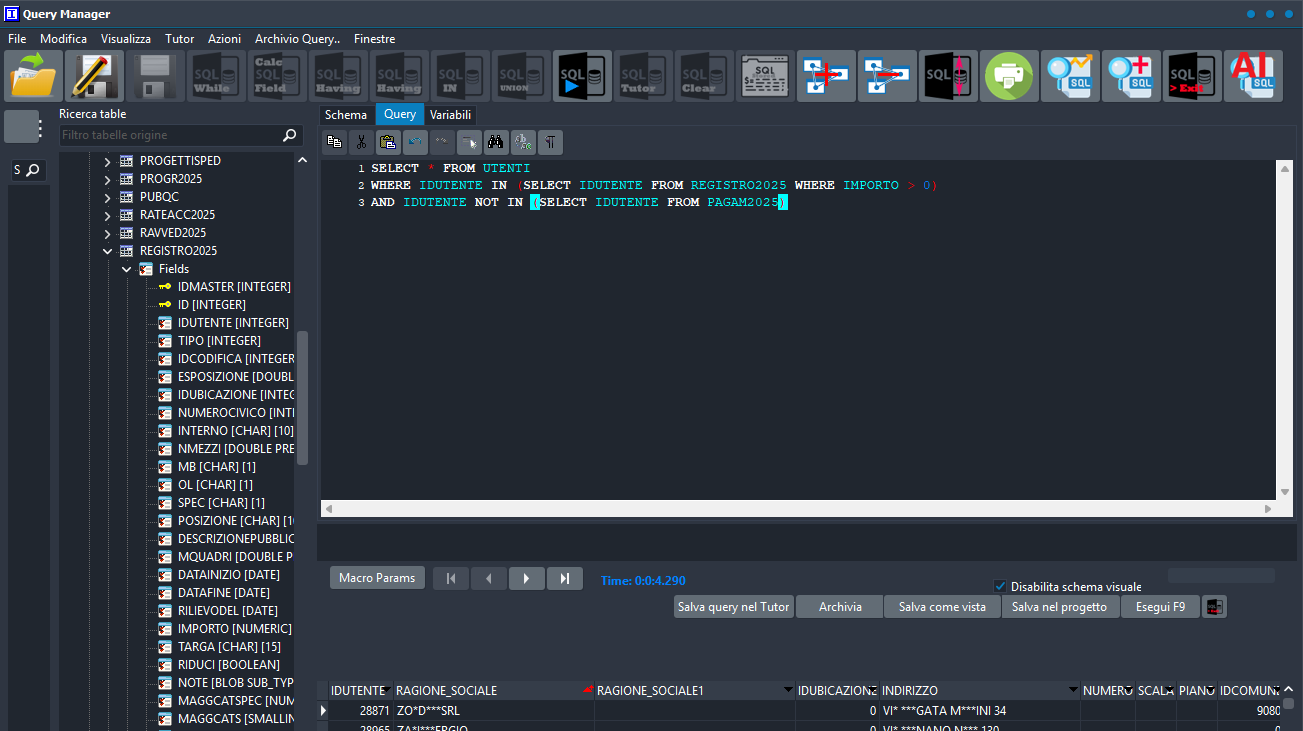1303x731 pixels.
Task: Go to first record navigation button
Action: pos(450,578)
